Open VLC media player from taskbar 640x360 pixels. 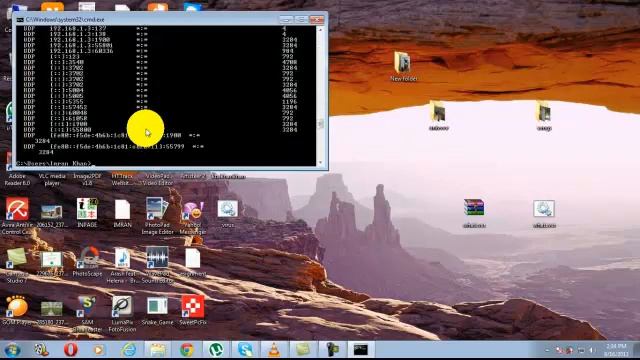tap(274, 350)
